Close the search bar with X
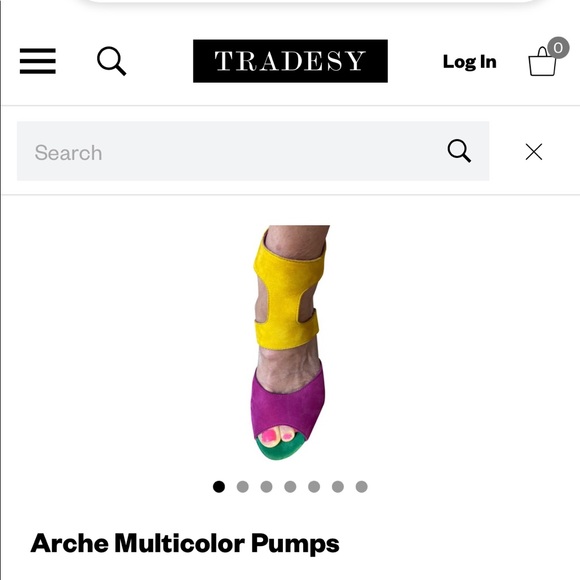The height and width of the screenshot is (580, 580). pyautogui.click(x=534, y=152)
